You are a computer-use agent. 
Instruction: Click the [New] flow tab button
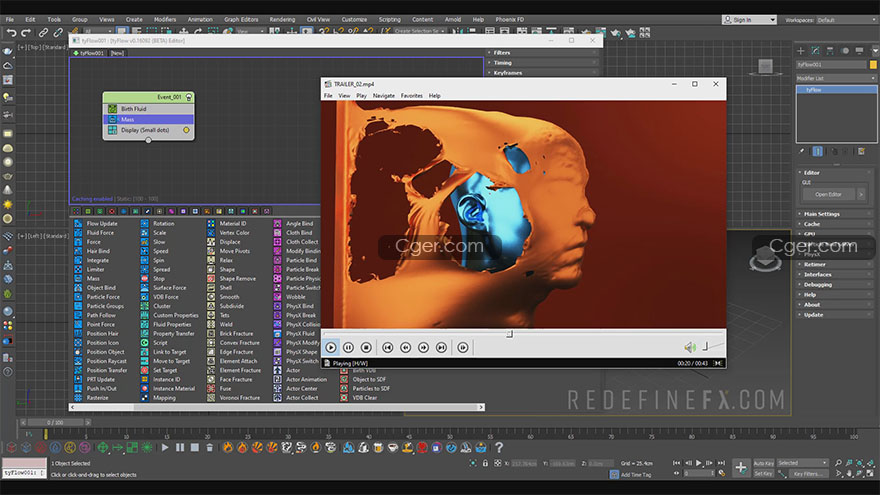tap(117, 53)
